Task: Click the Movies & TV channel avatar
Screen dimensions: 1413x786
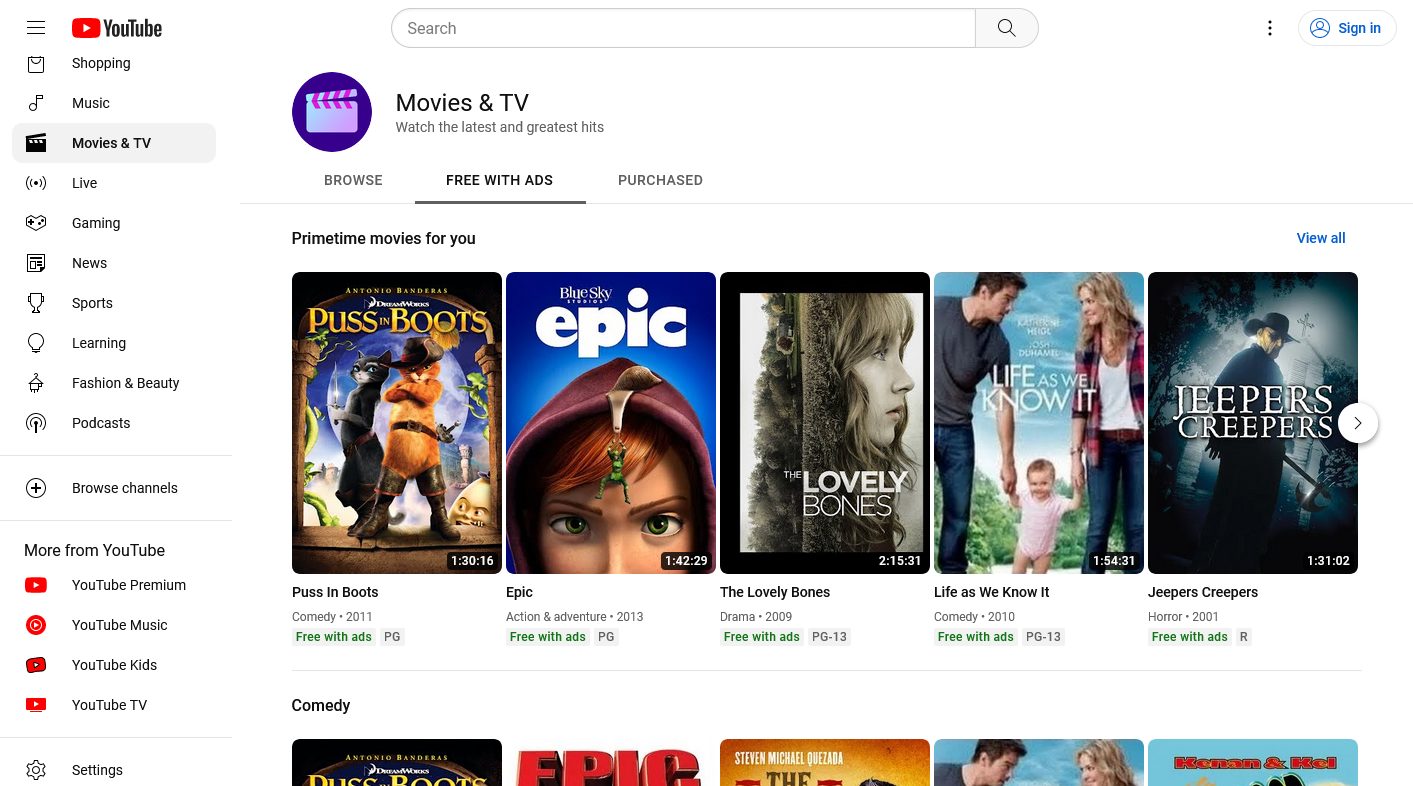Action: pyautogui.click(x=332, y=112)
